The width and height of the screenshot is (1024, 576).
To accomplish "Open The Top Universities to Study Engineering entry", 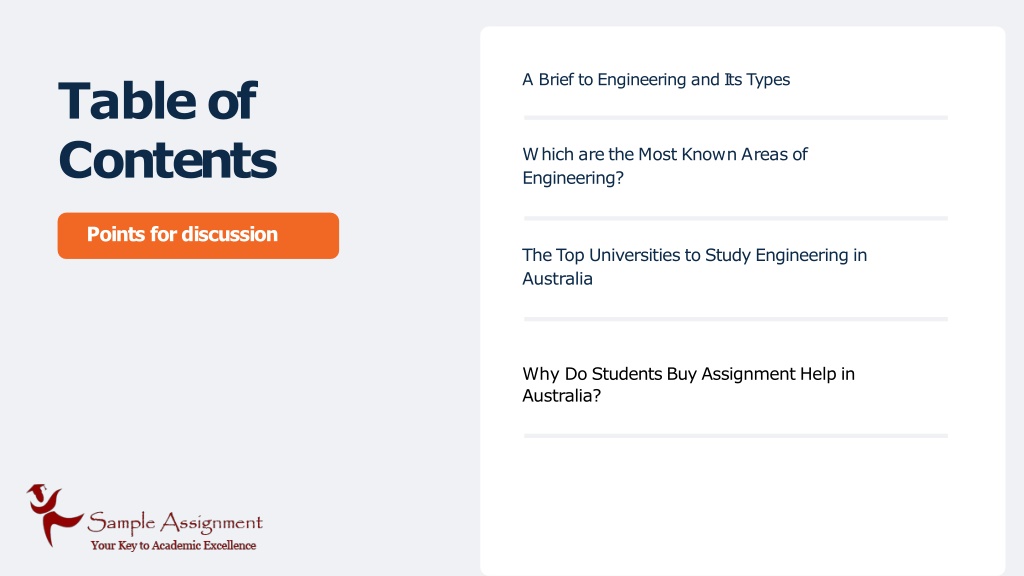I will point(694,266).
